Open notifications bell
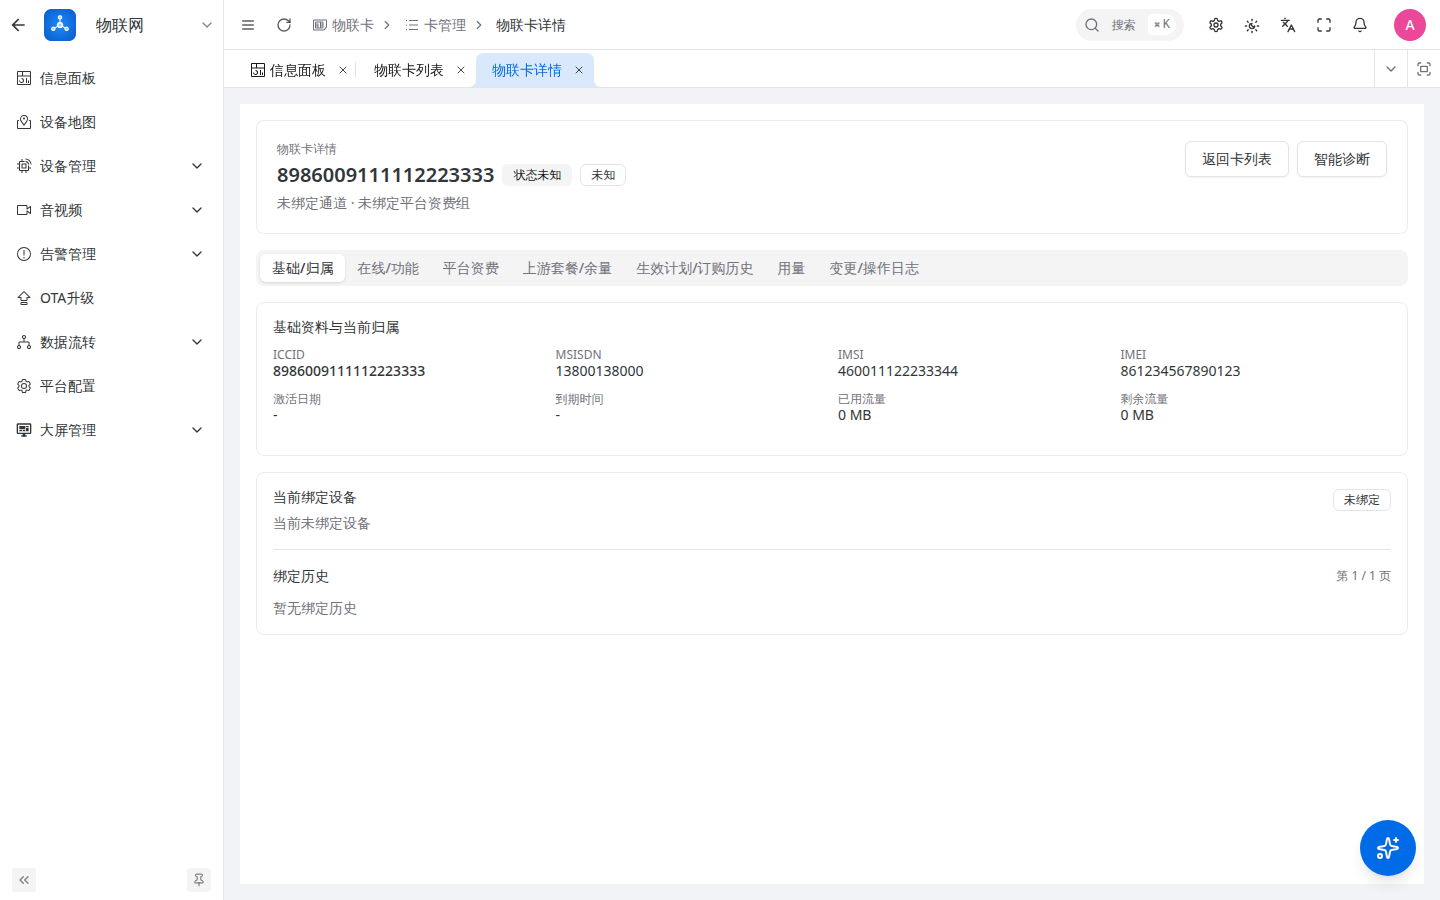 [x=1360, y=25]
